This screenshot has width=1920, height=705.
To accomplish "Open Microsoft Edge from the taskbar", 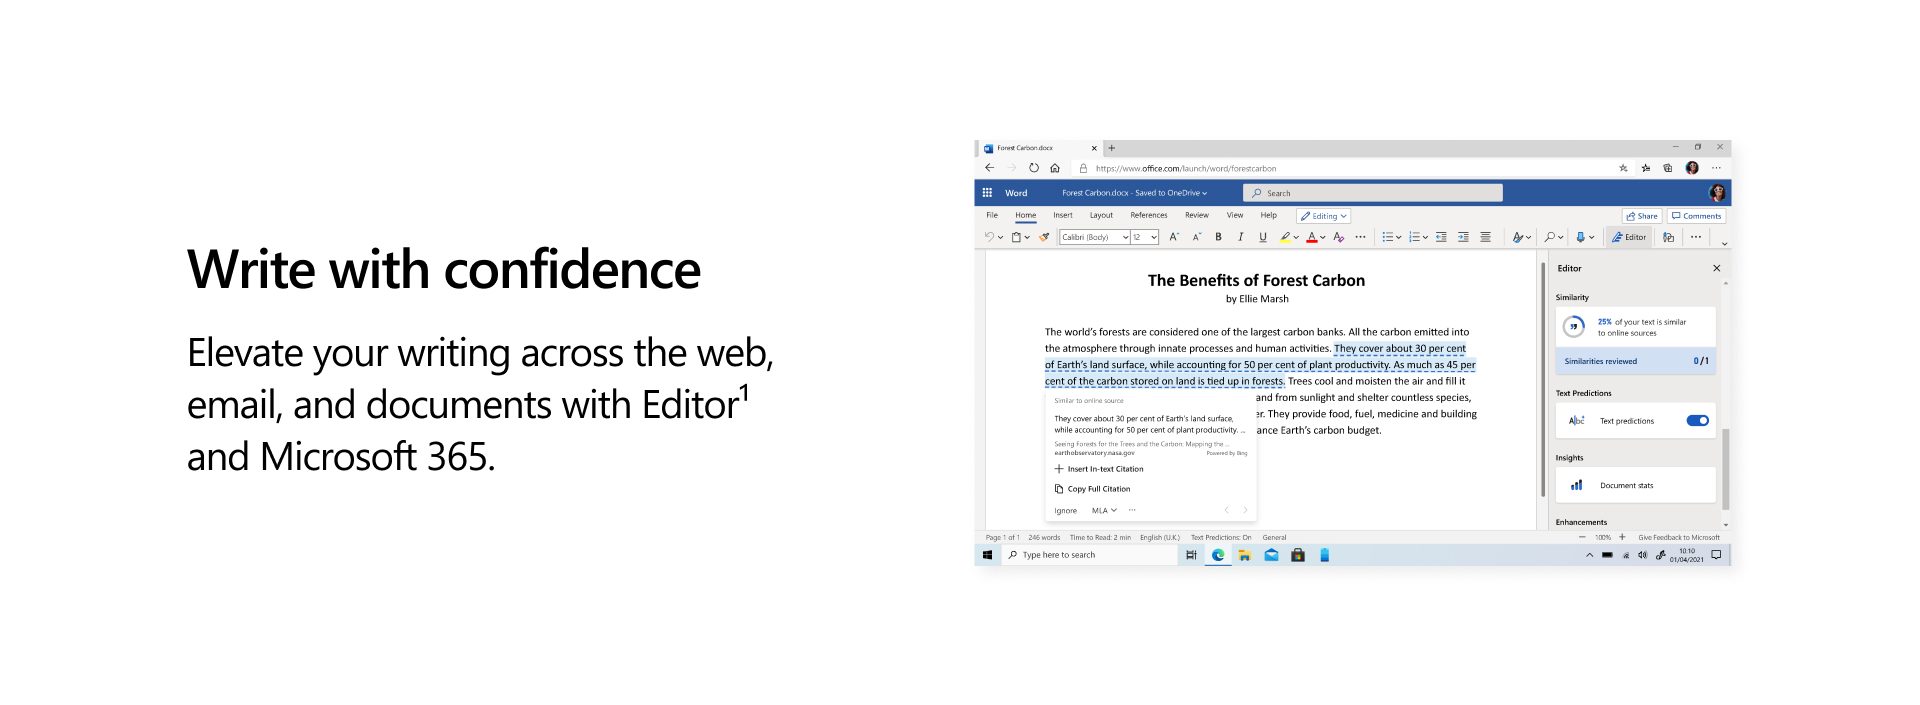I will (1218, 555).
